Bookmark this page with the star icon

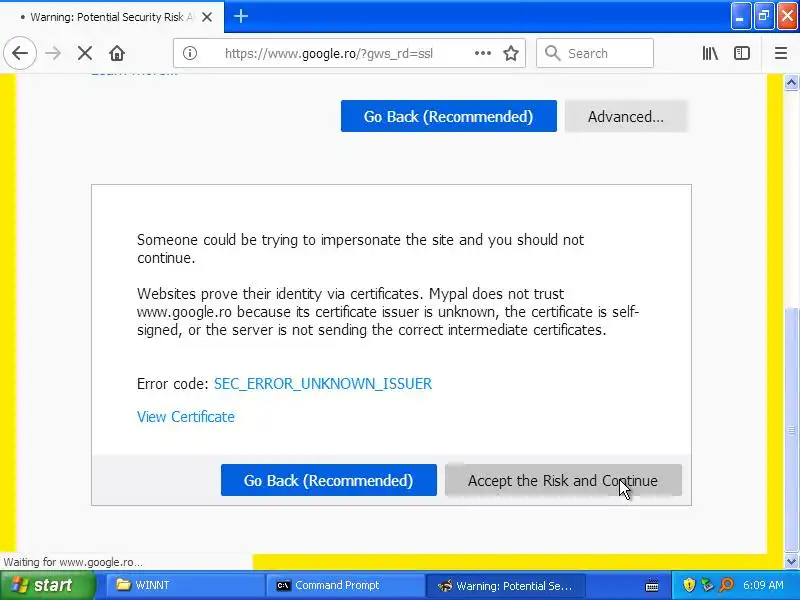click(511, 53)
